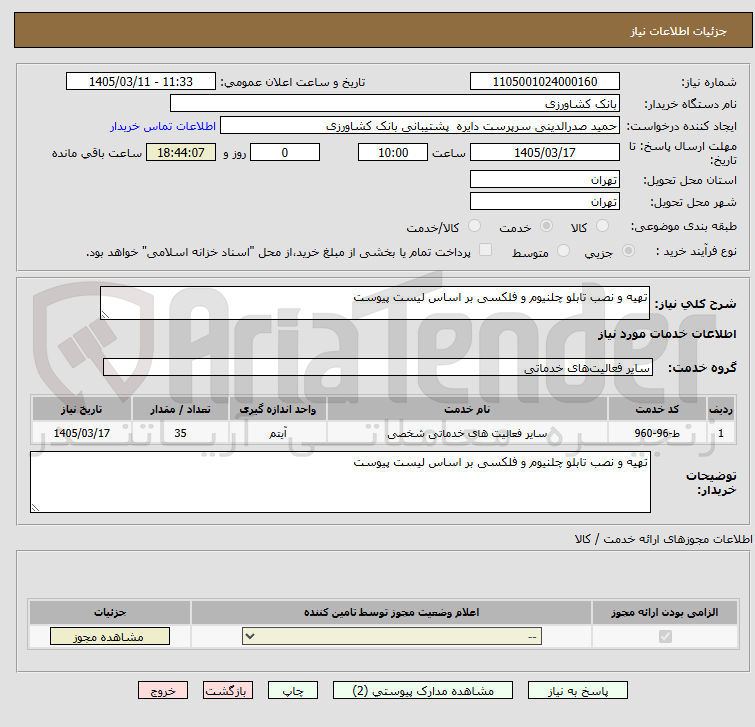Click the سایر فعالیت های خدماتی شخصی cell
Screen dimensions: 755x727
click(x=467, y=433)
